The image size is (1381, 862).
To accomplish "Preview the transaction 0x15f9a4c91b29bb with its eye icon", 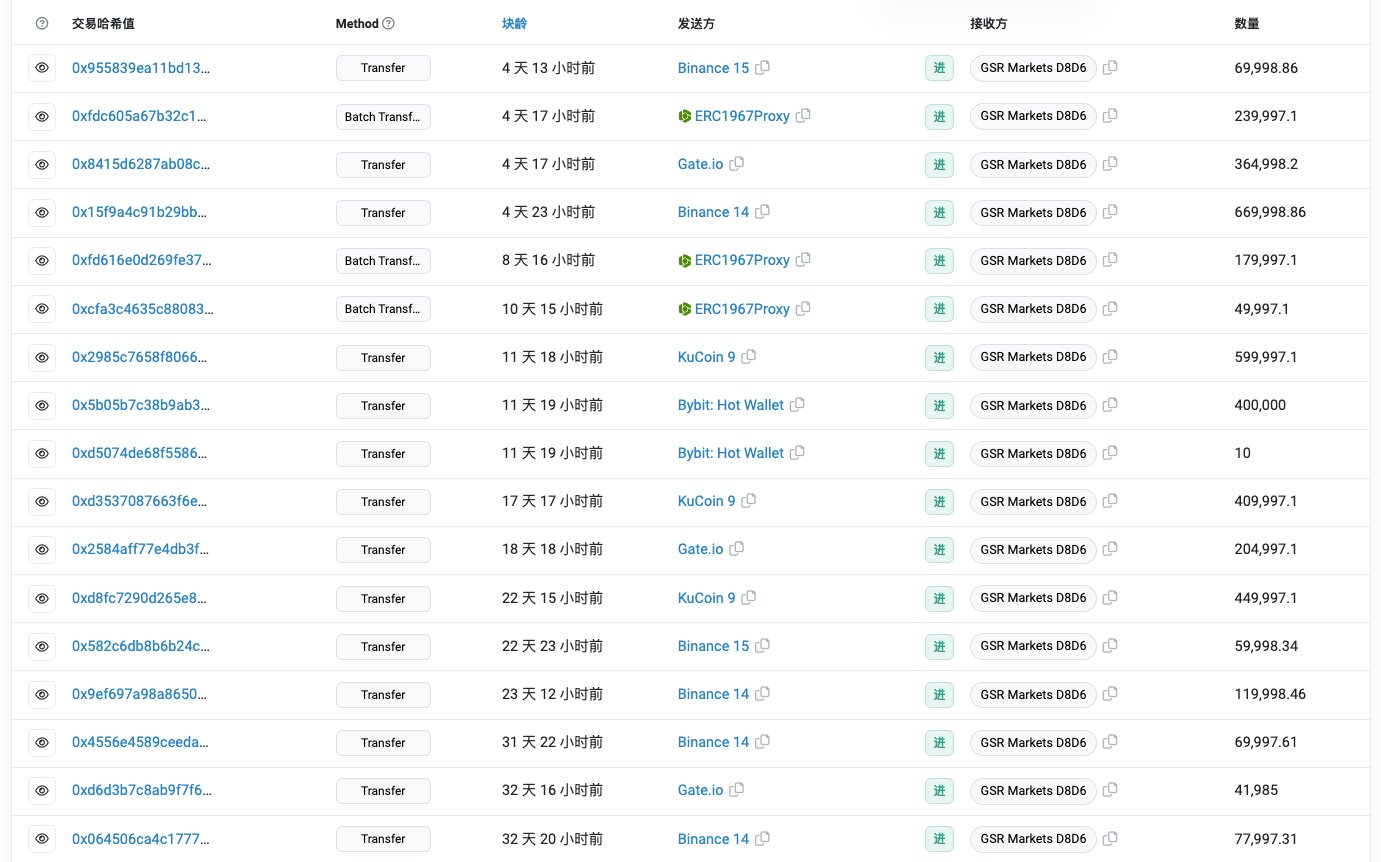I will click(x=42, y=212).
